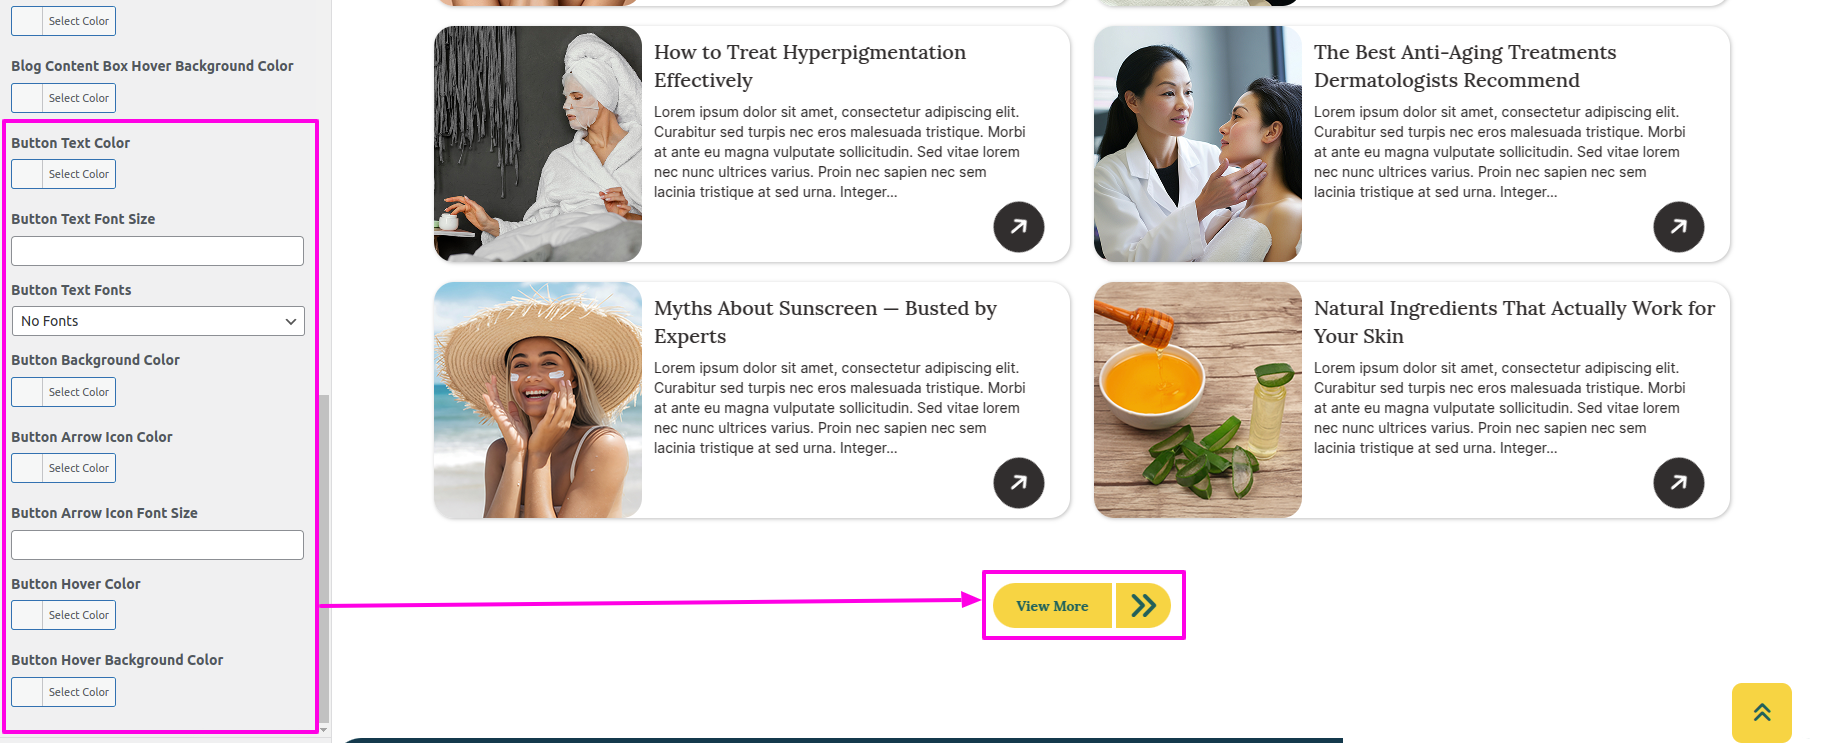
Task: Click arrow icon on Anti-Aging Treatments card
Action: pos(1678,227)
